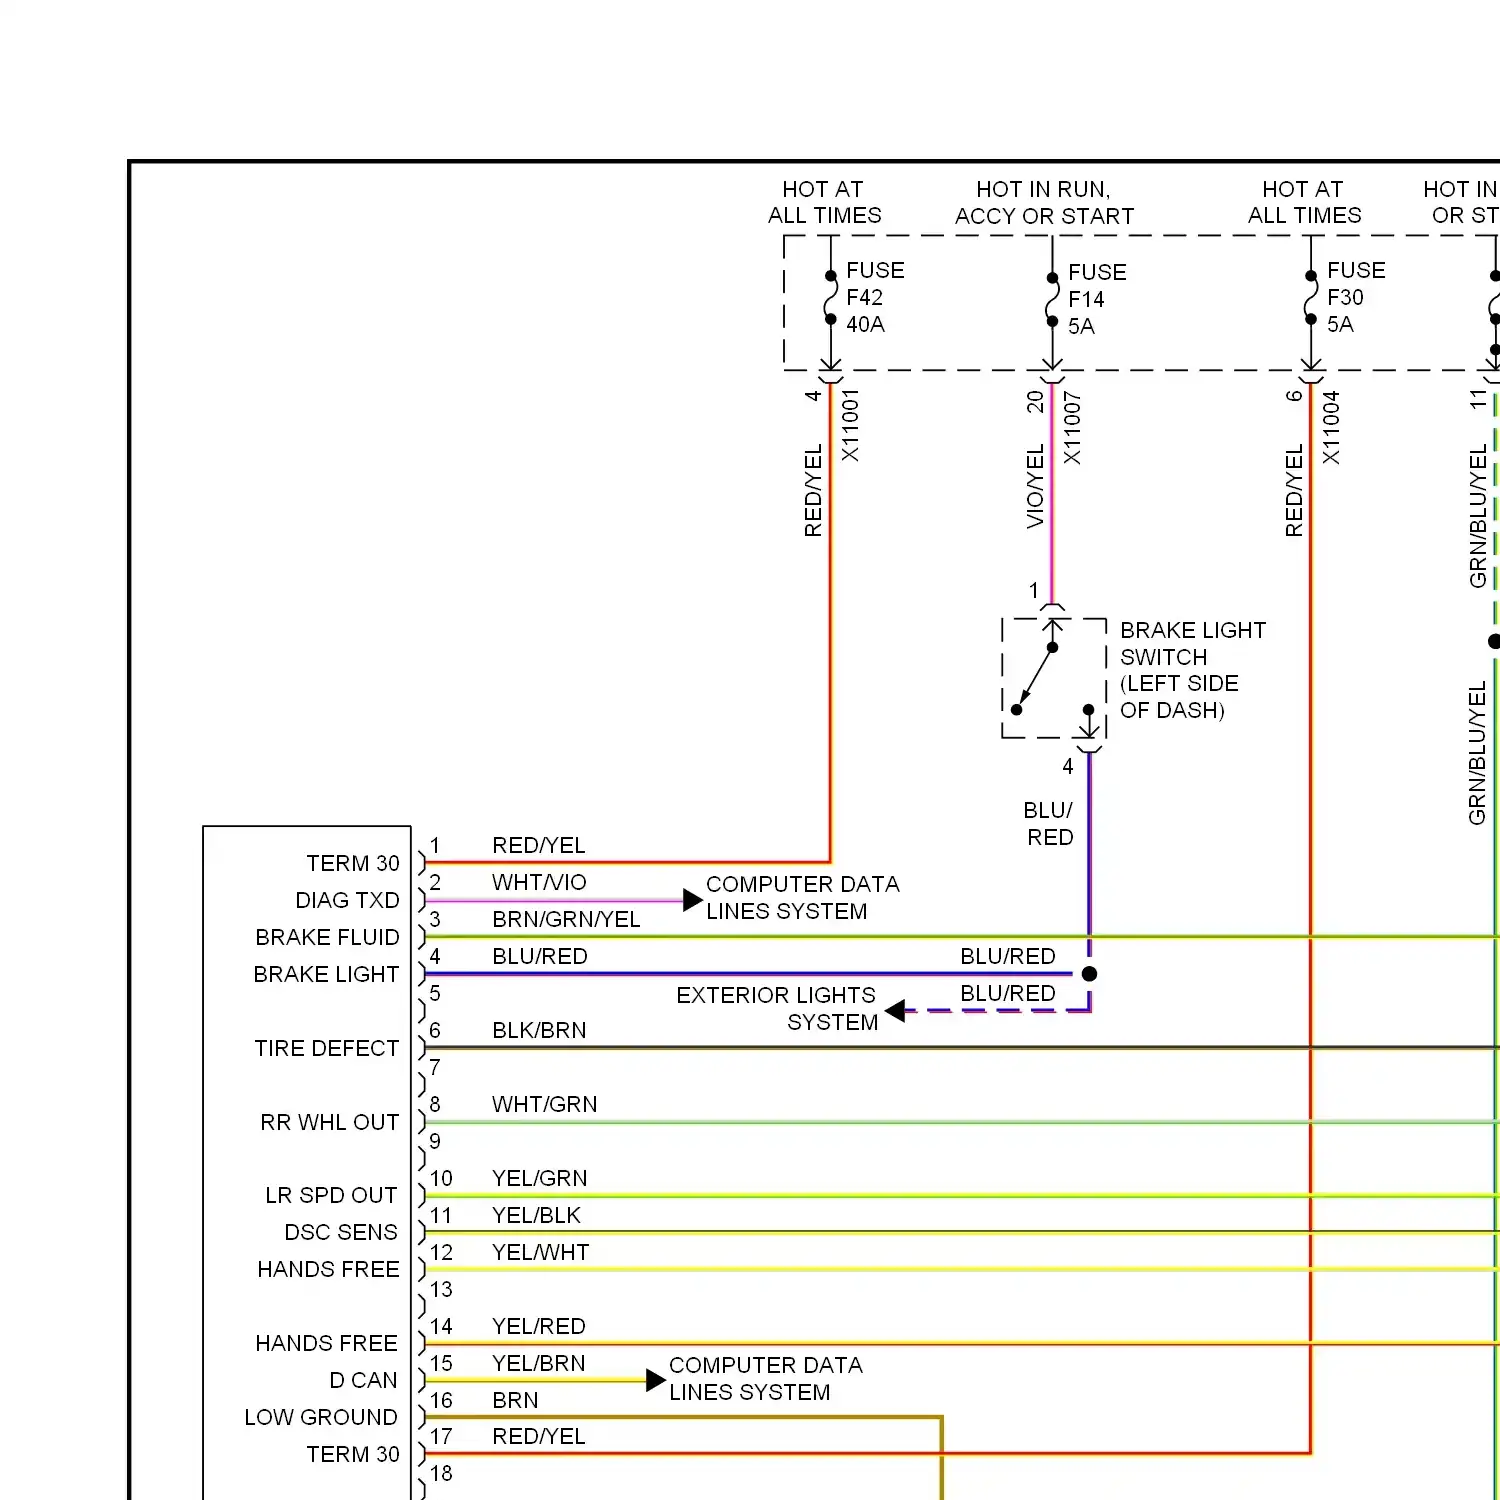Click the LR SPD OUT pin label
1500x1500 pixels.
coord(331,1195)
